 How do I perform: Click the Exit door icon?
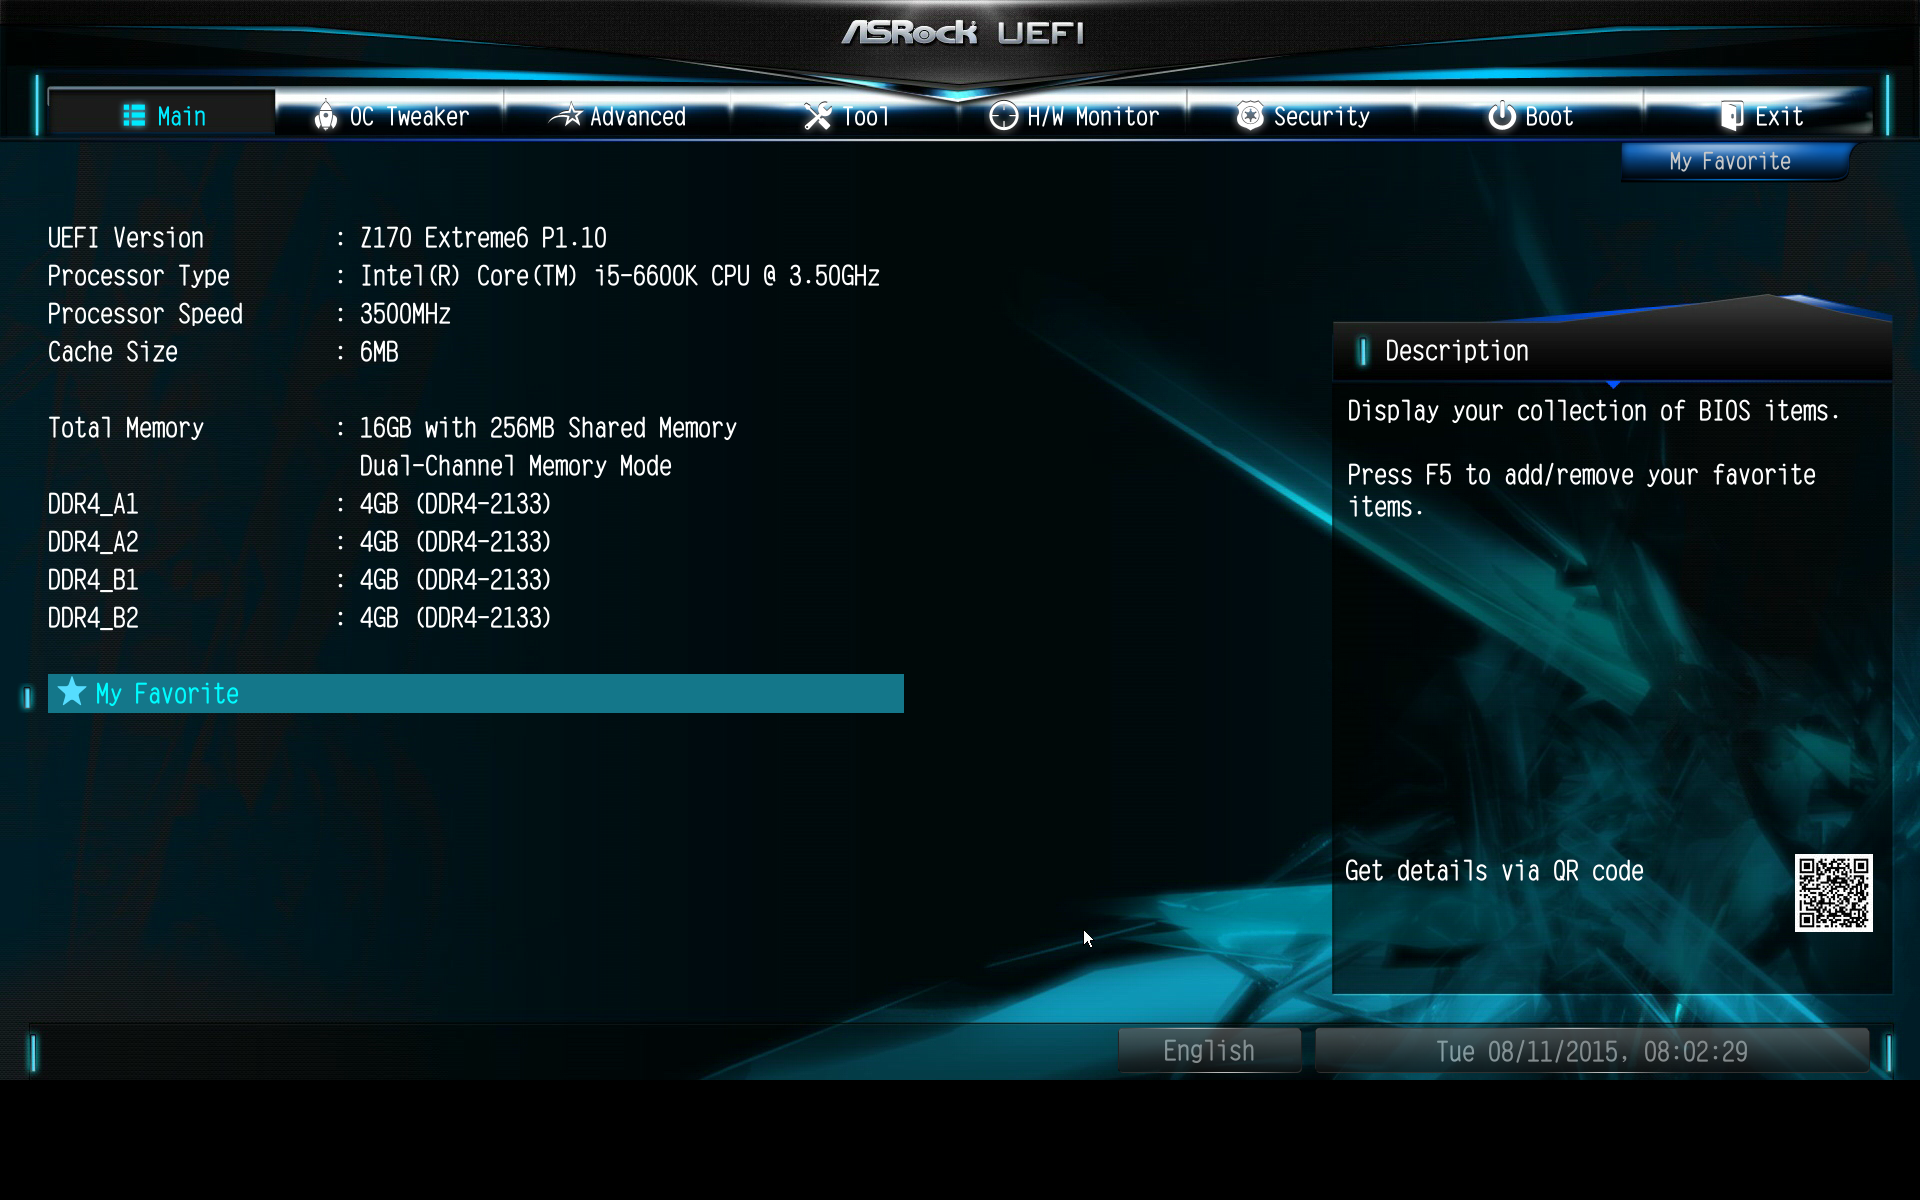1732,116
